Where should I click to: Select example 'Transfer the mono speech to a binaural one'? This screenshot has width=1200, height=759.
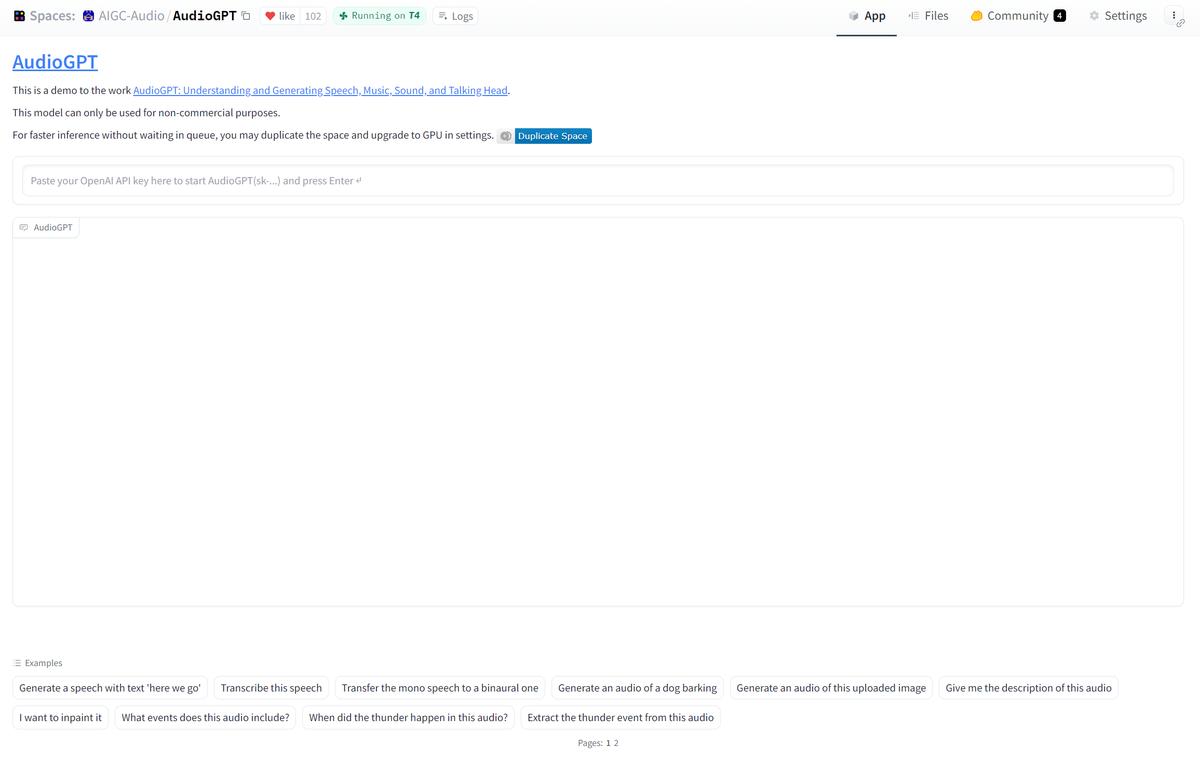tap(440, 688)
